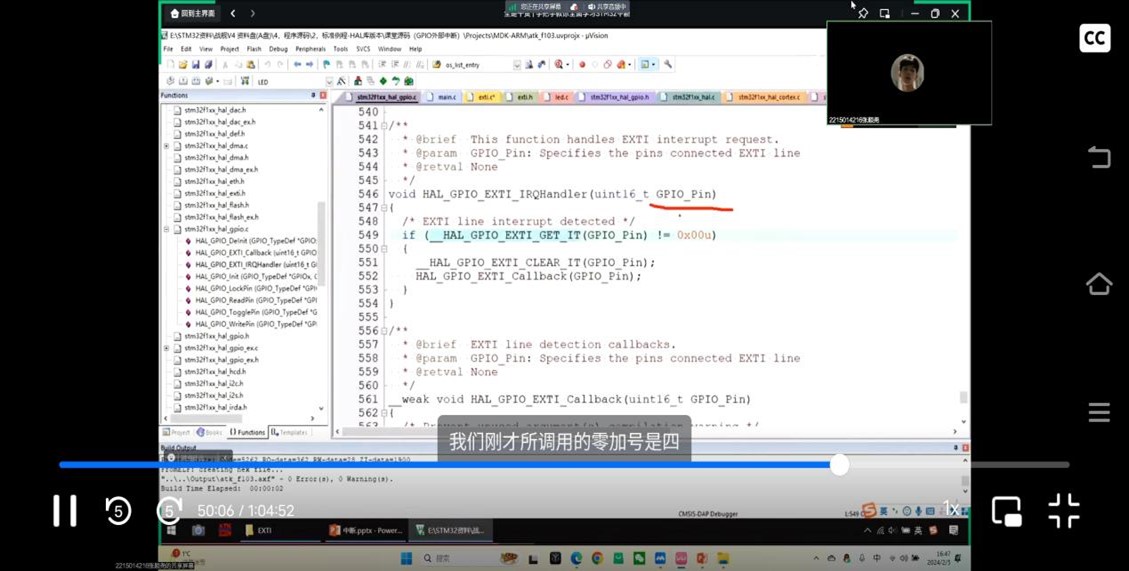Change playback speed from 1x
Image resolution: width=1129 pixels, height=571 pixels.
coord(951,509)
